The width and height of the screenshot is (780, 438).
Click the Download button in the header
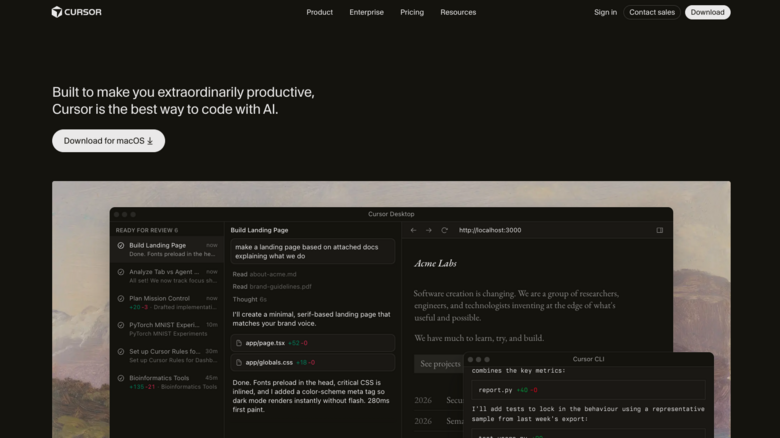click(x=707, y=12)
